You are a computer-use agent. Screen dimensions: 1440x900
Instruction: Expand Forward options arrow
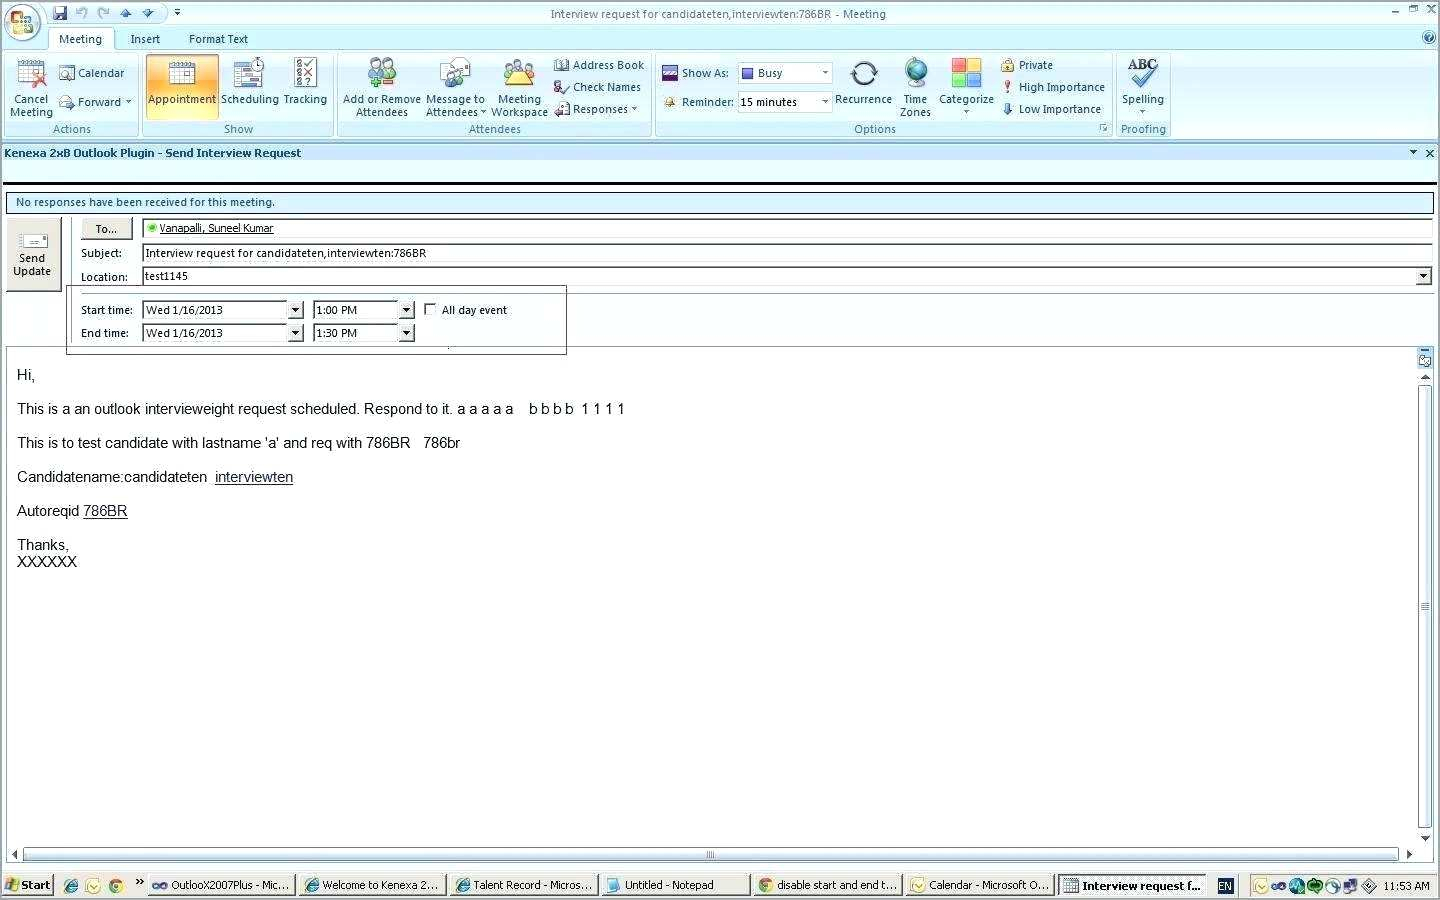[x=129, y=102]
